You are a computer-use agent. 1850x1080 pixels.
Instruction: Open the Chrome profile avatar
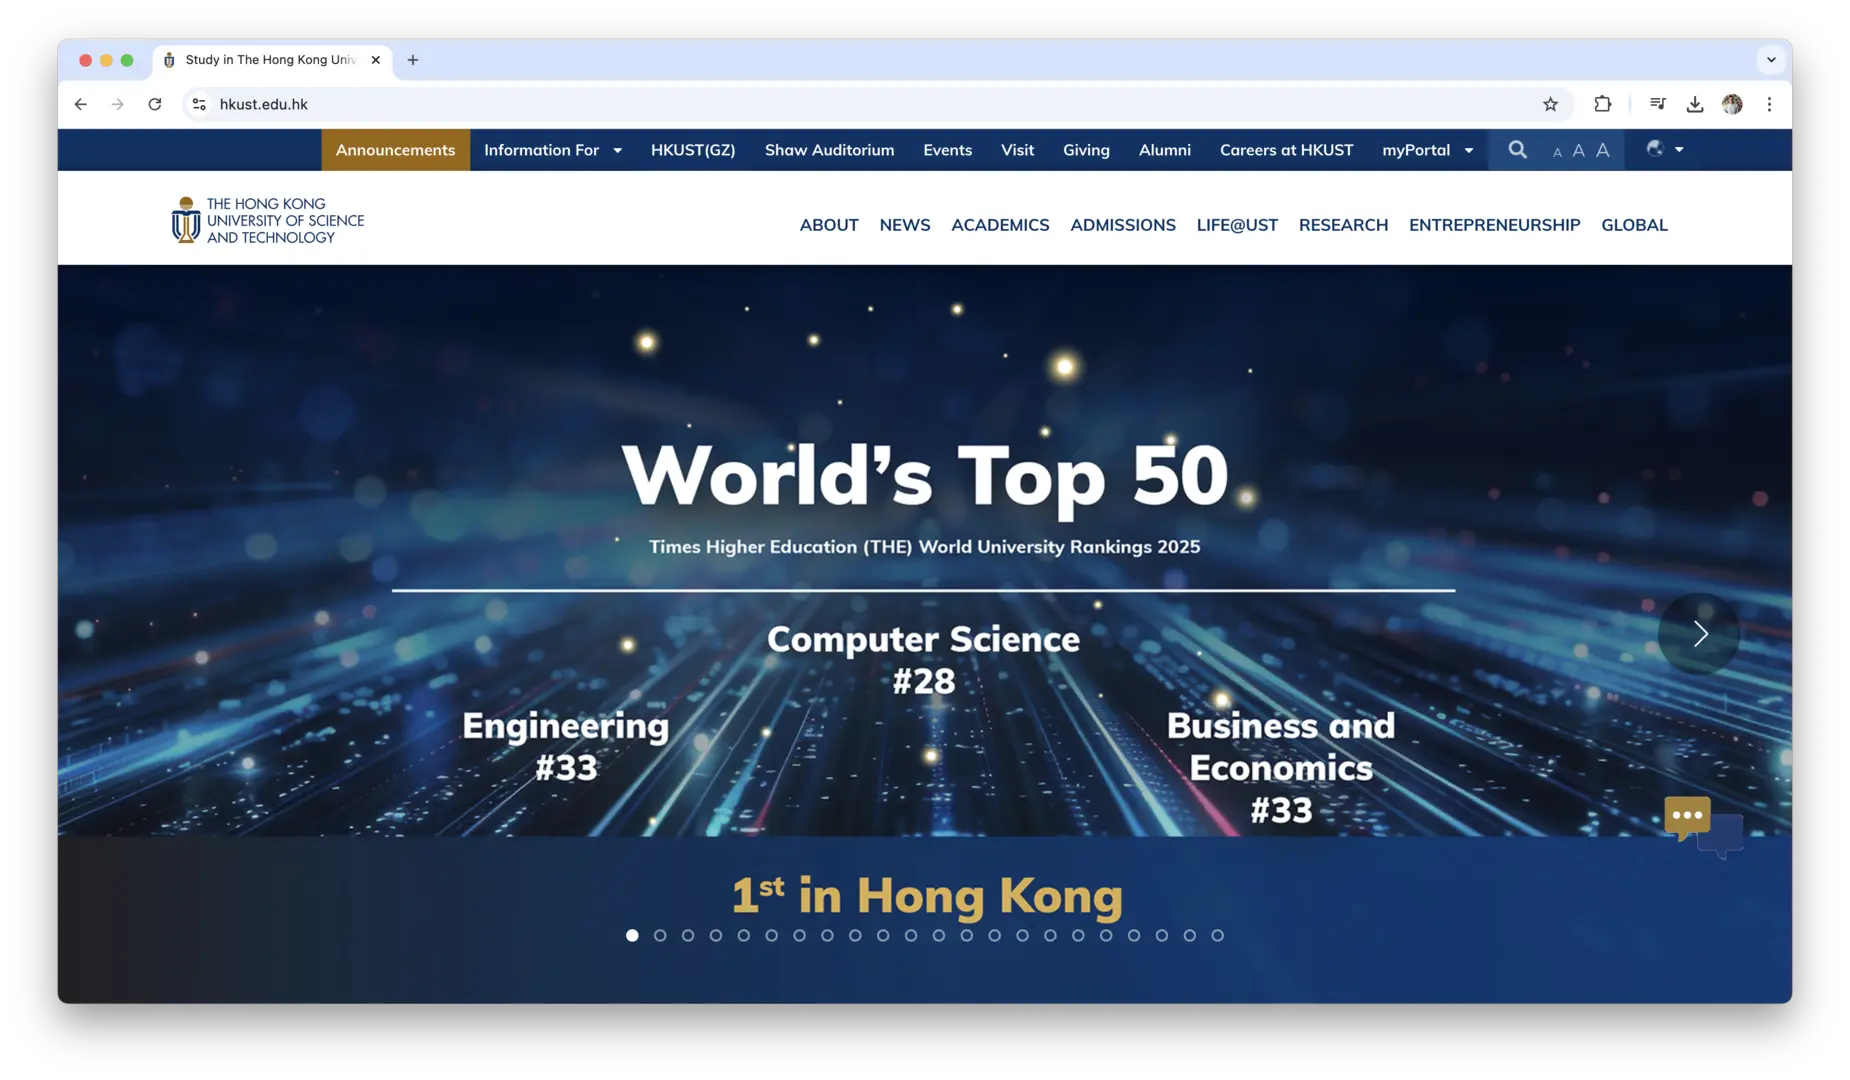[x=1732, y=104]
